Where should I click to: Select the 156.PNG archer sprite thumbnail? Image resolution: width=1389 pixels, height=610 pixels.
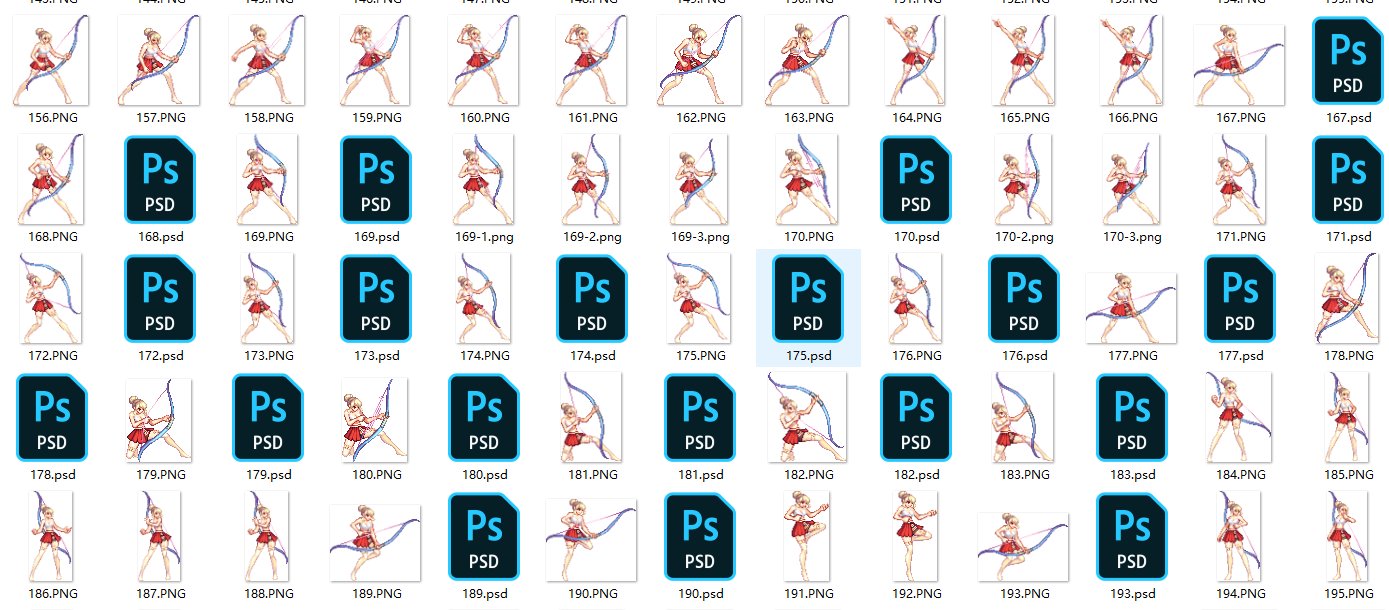[52, 62]
